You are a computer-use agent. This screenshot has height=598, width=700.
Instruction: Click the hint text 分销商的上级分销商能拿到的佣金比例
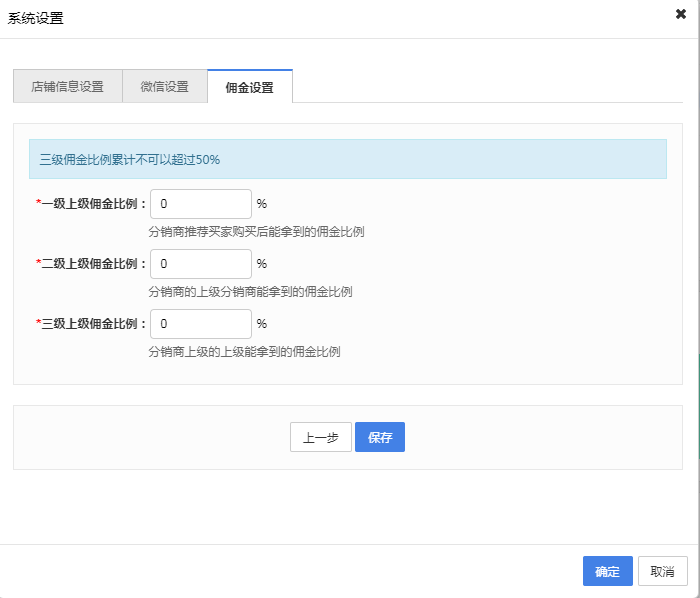[250, 292]
